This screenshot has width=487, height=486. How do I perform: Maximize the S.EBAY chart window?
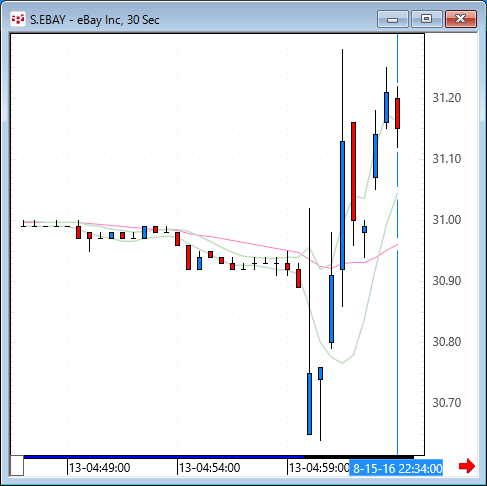click(x=426, y=19)
